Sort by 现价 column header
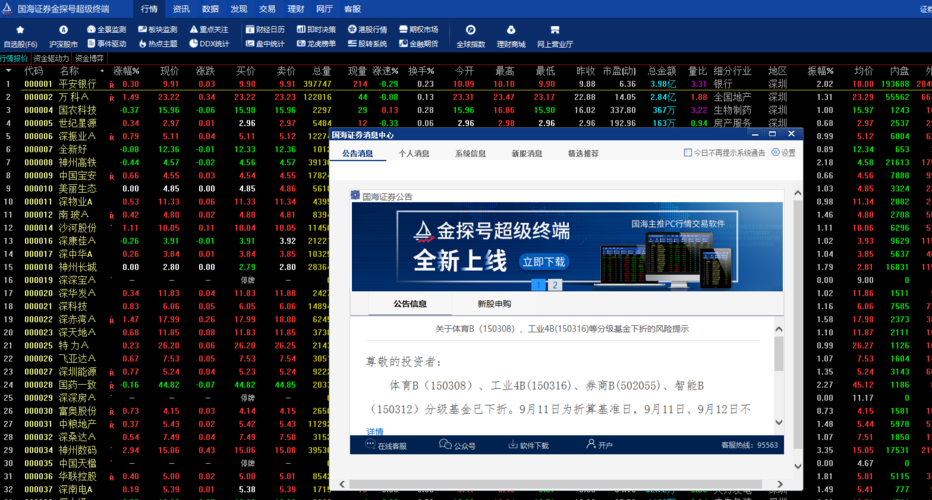 tap(170, 71)
